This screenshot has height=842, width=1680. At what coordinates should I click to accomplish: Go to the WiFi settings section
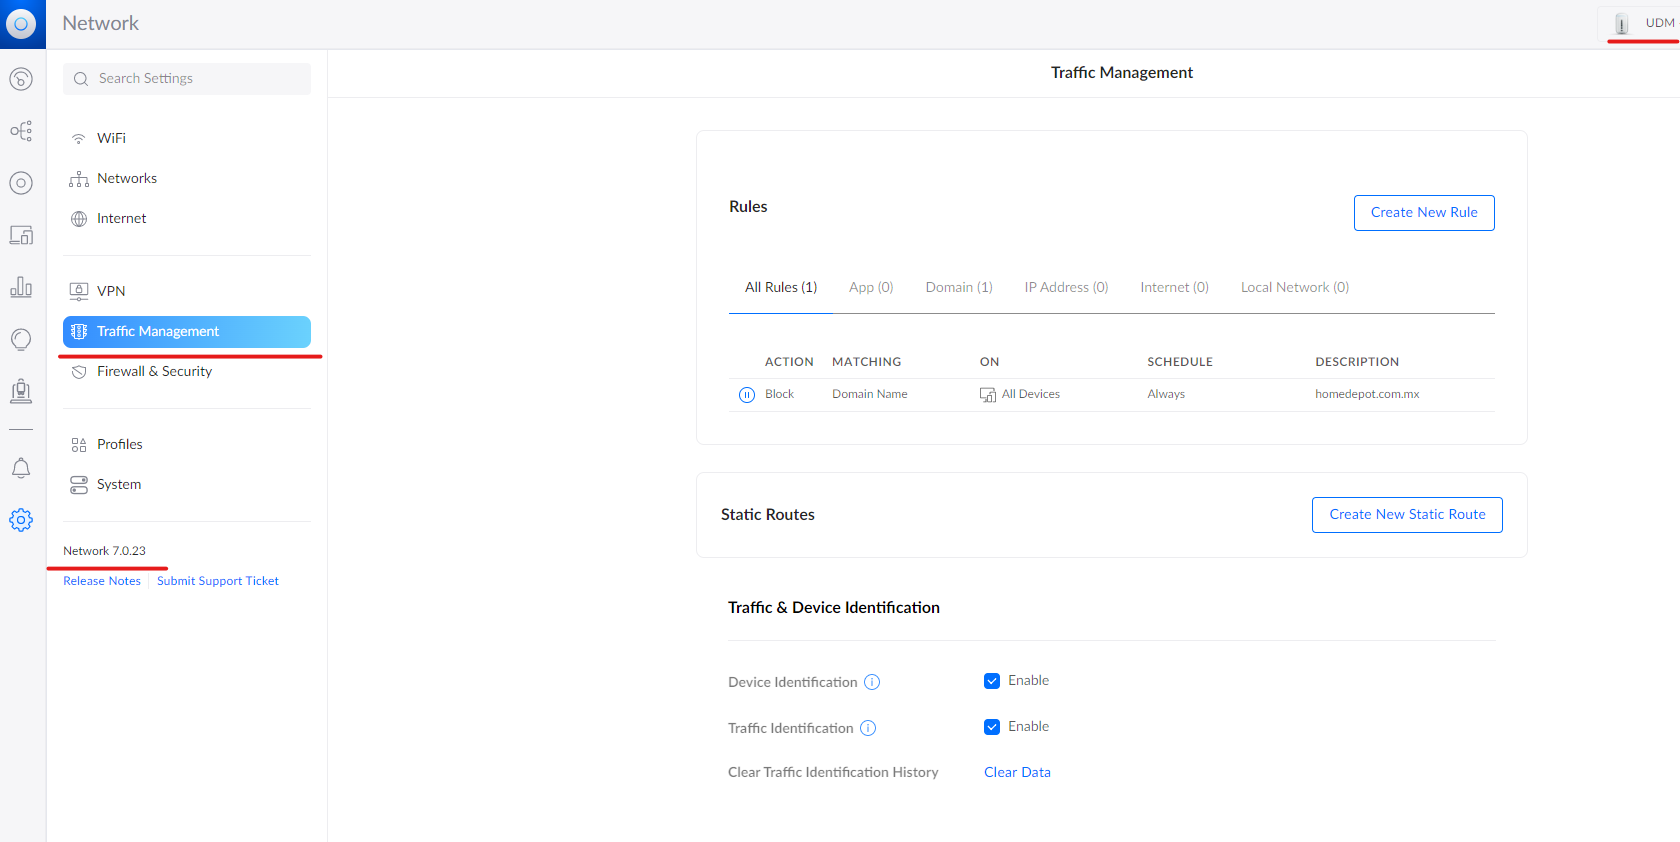pyautogui.click(x=111, y=138)
